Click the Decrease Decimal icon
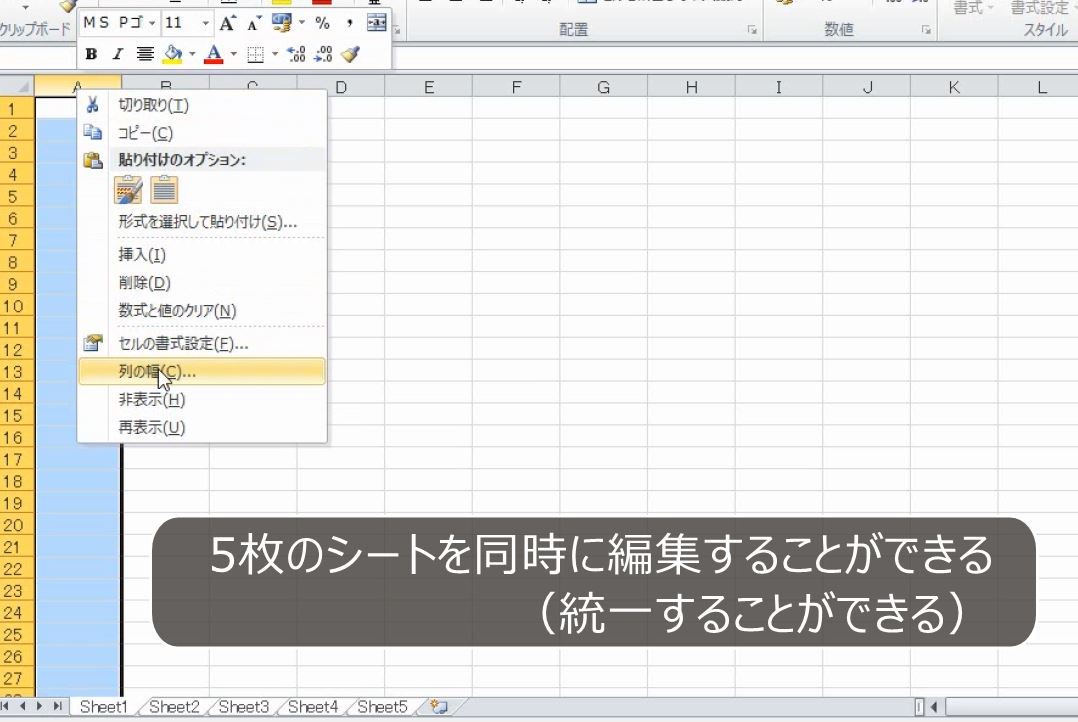 (322, 53)
